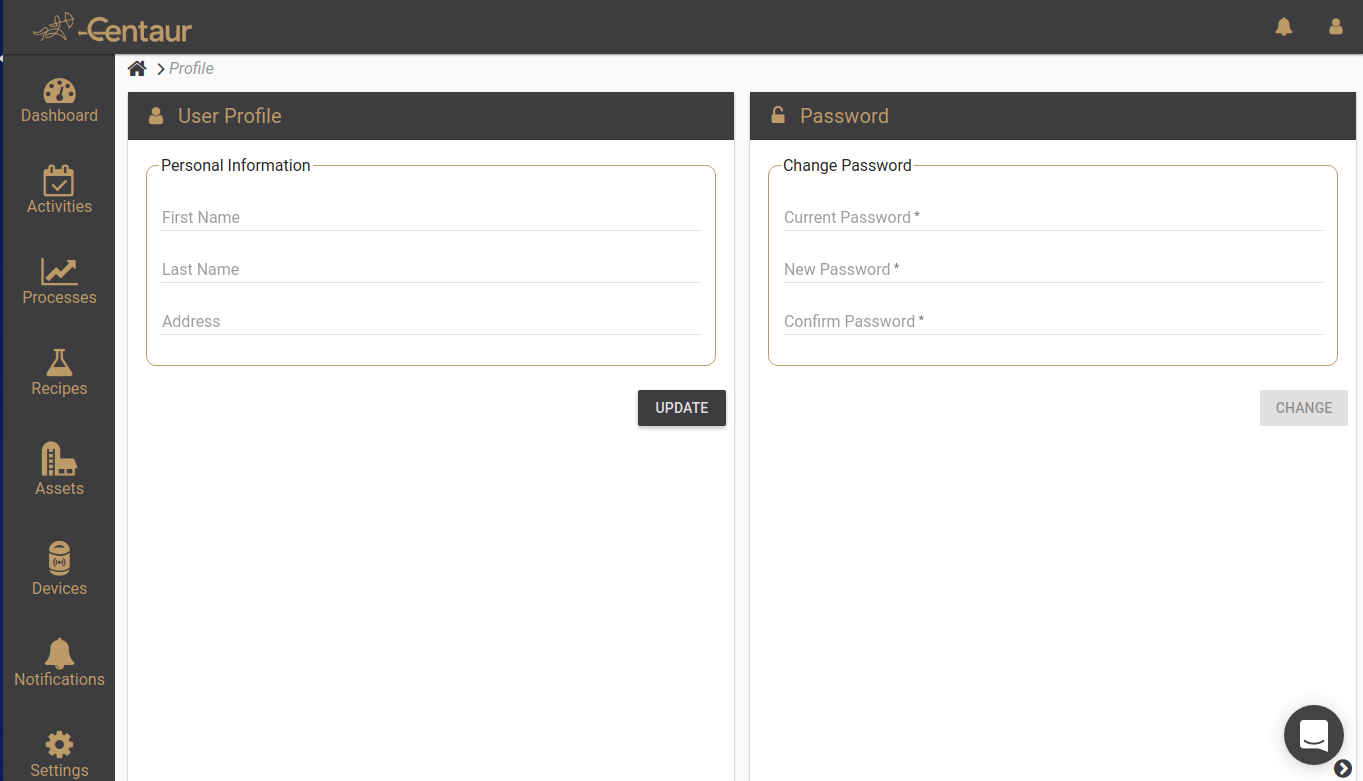Open Notifications bell in sidebar

pos(59,653)
